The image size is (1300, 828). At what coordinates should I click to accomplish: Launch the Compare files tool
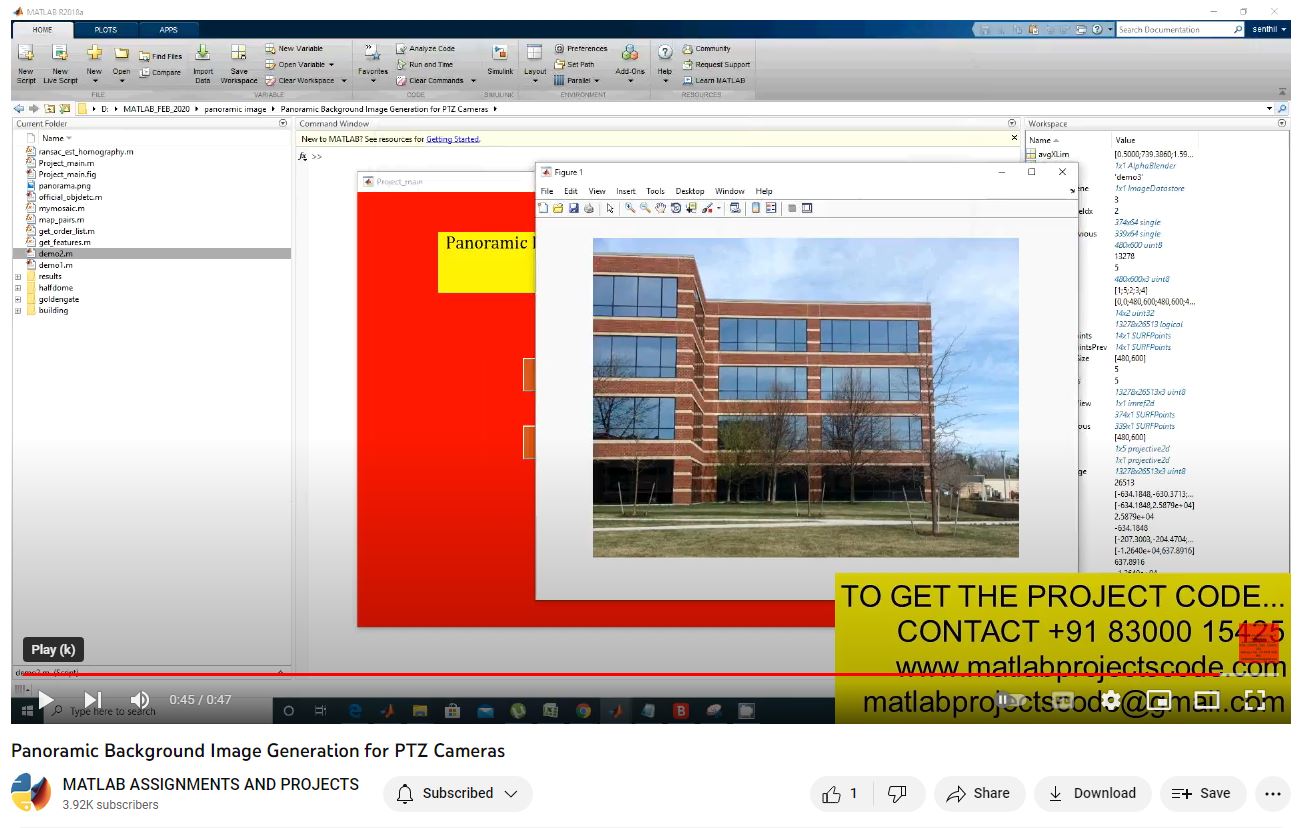tap(160, 72)
